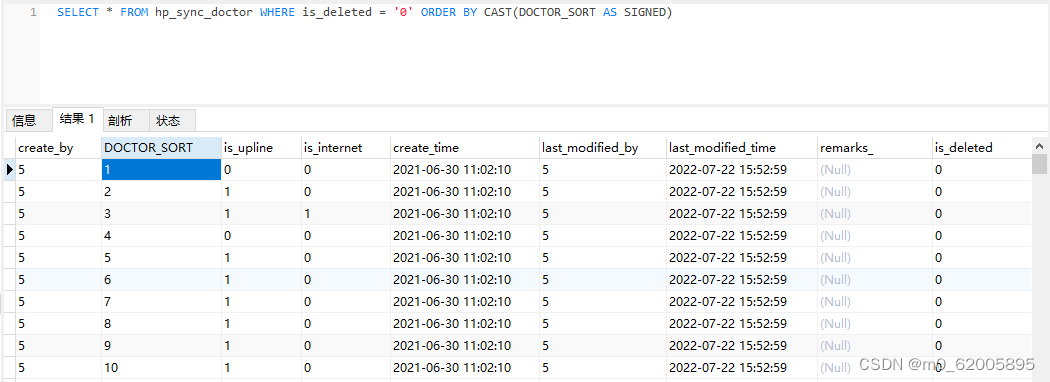Screen dimensions: 1050x382
Task: Select DOCTOR_SORT cell with value 3
Action: (161, 214)
